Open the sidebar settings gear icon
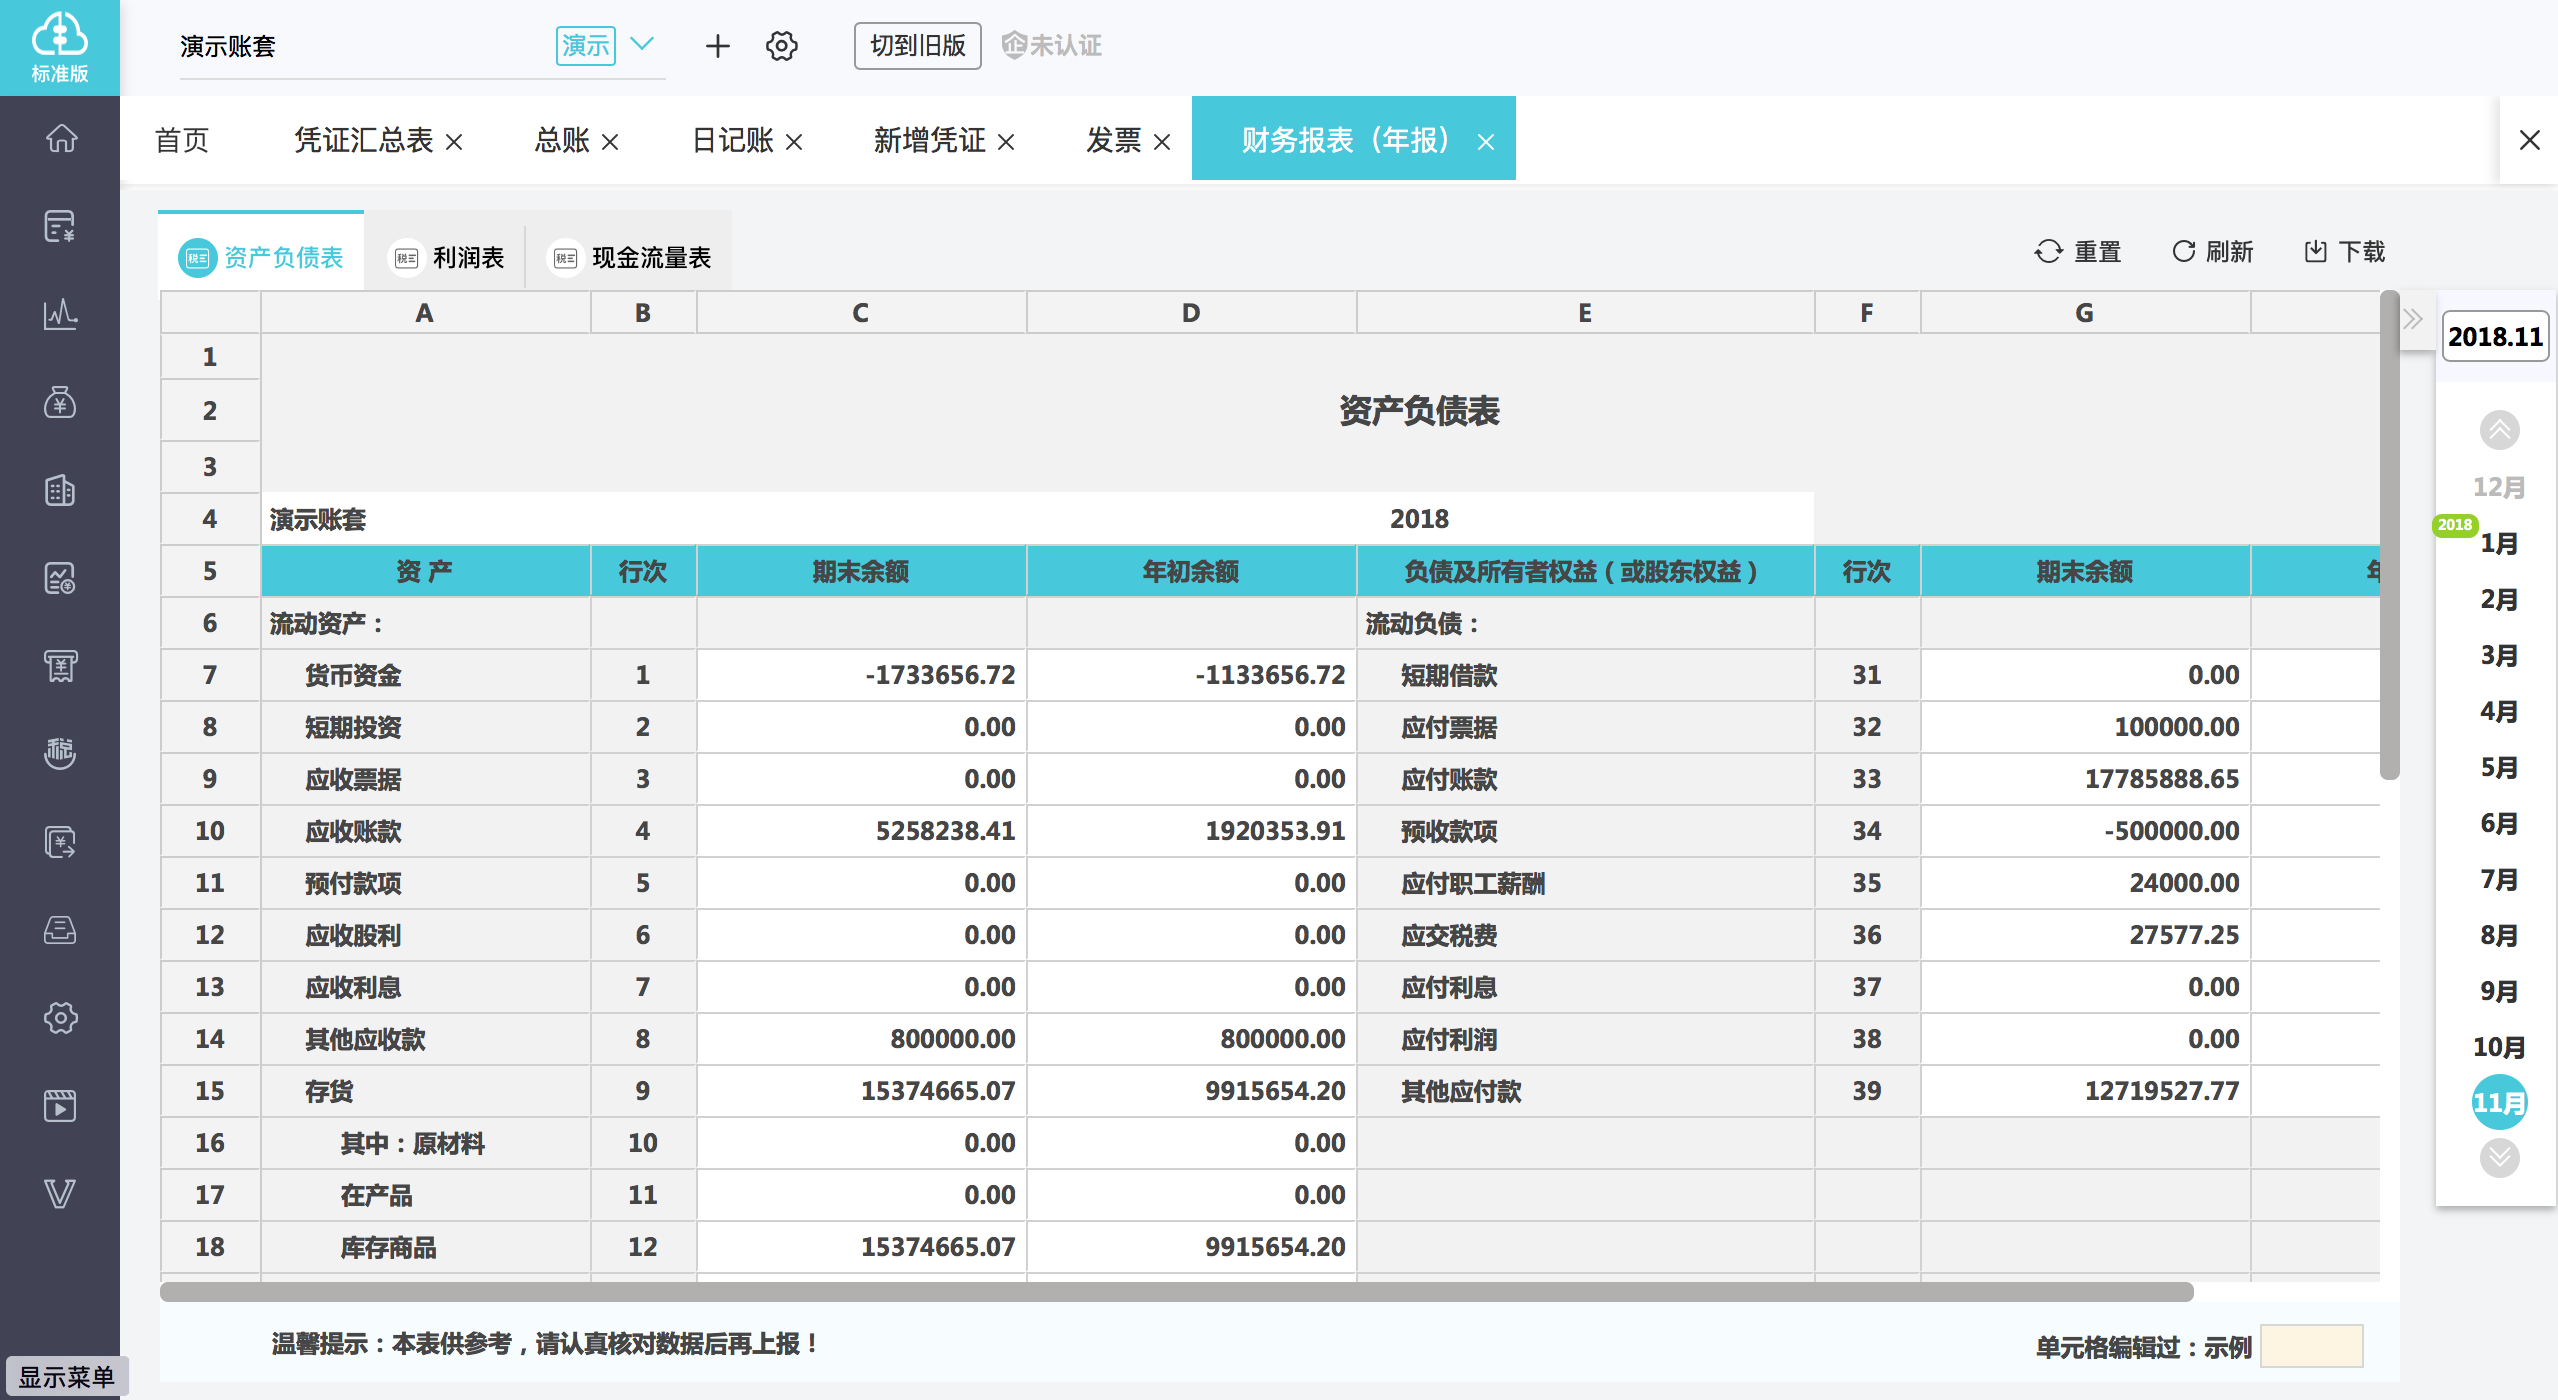The width and height of the screenshot is (2558, 1400). click(x=60, y=1018)
